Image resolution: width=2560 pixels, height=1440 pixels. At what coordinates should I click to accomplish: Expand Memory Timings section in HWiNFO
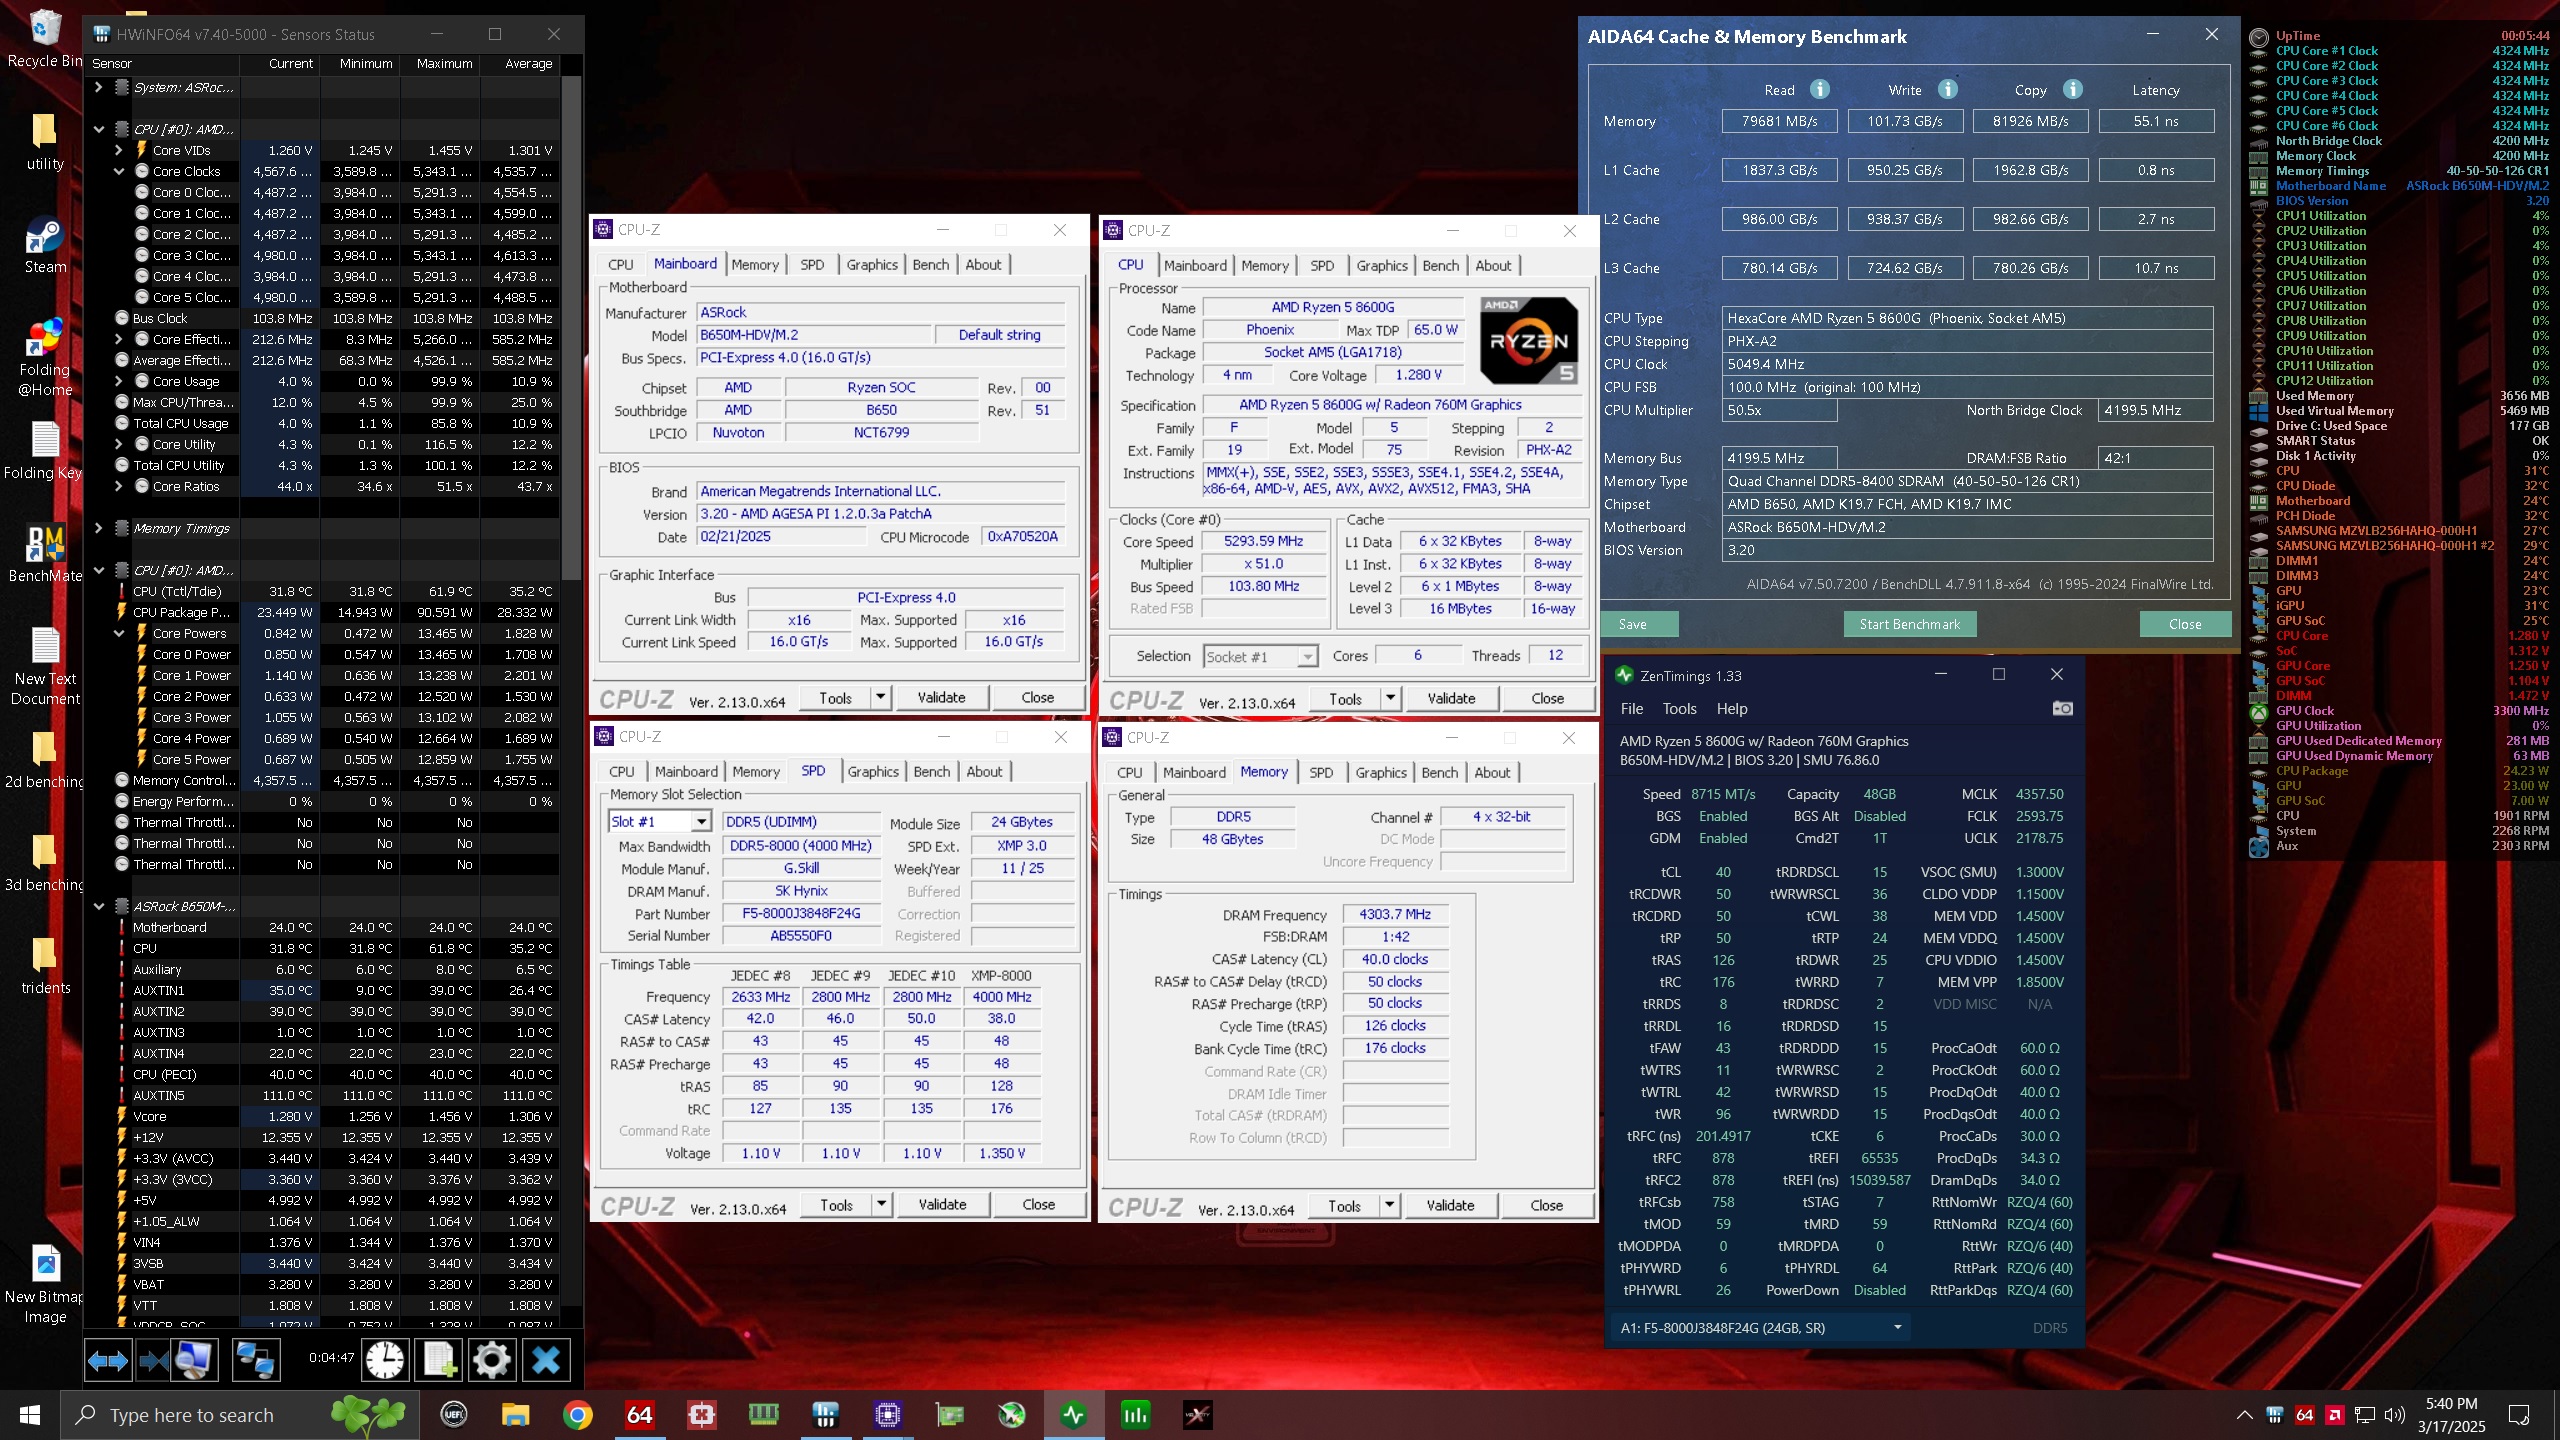(x=98, y=528)
